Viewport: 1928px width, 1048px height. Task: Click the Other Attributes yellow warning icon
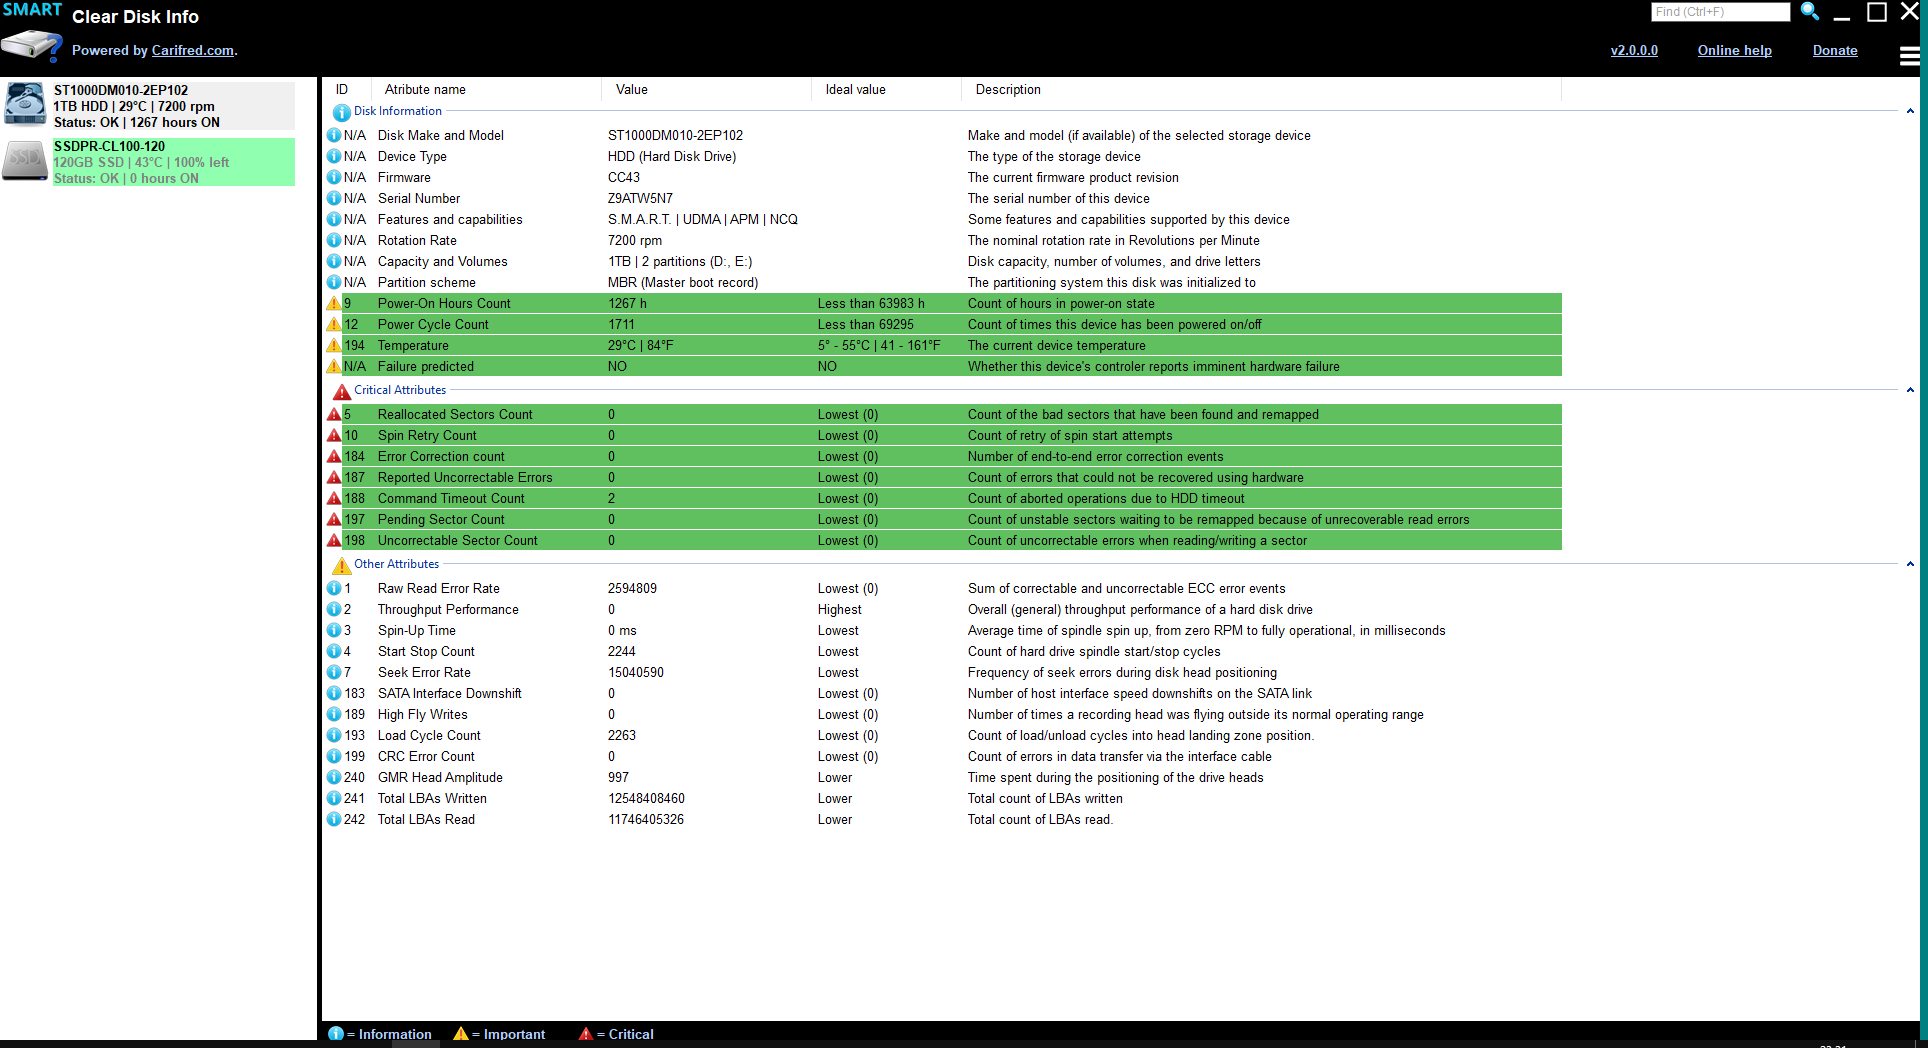[341, 565]
